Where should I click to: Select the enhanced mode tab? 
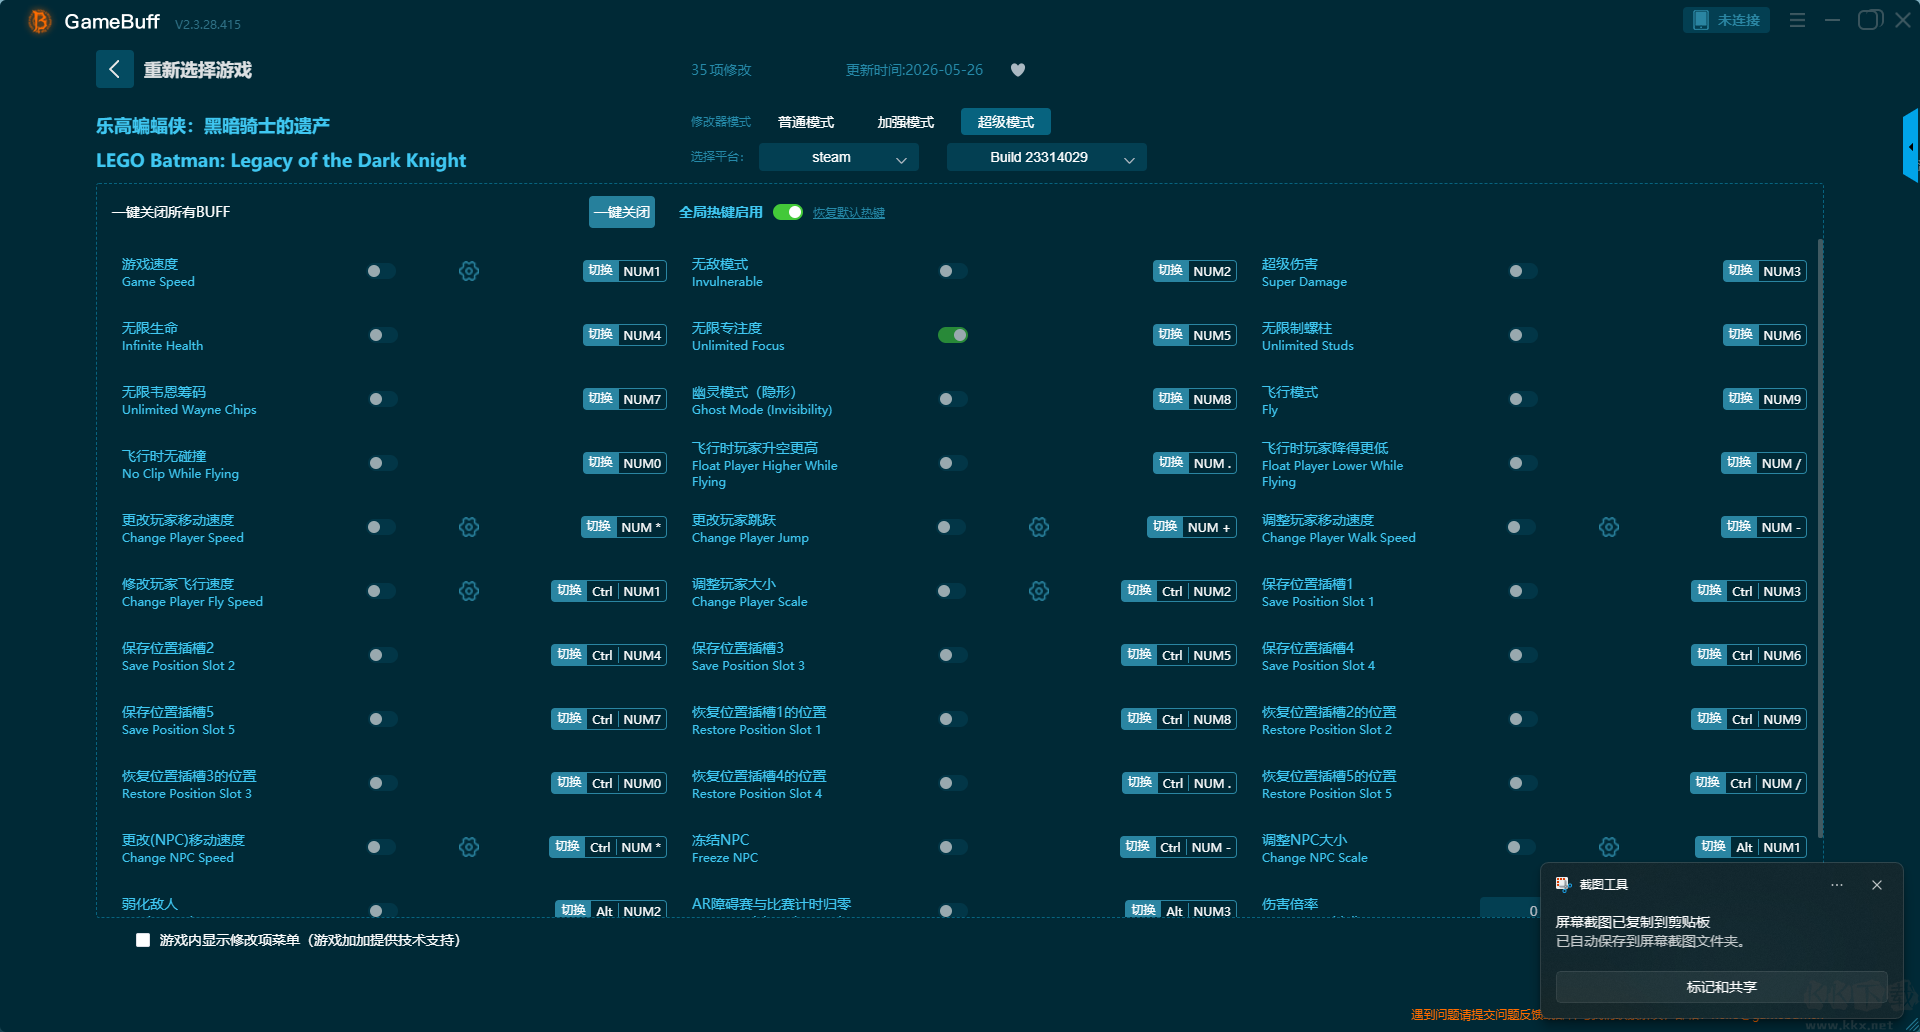tap(906, 122)
